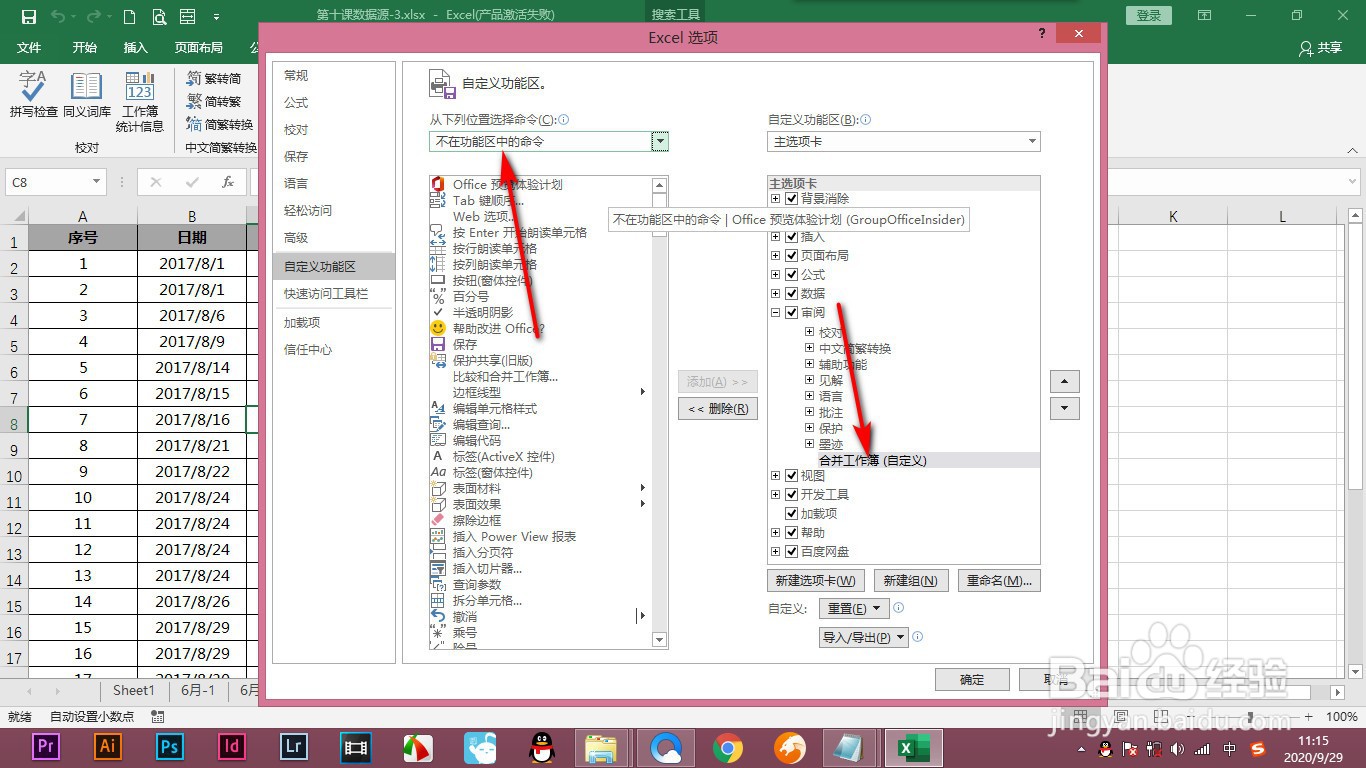Open the 导入/导出 dropdown button
Viewport: 1366px width, 768px height.
coord(863,637)
